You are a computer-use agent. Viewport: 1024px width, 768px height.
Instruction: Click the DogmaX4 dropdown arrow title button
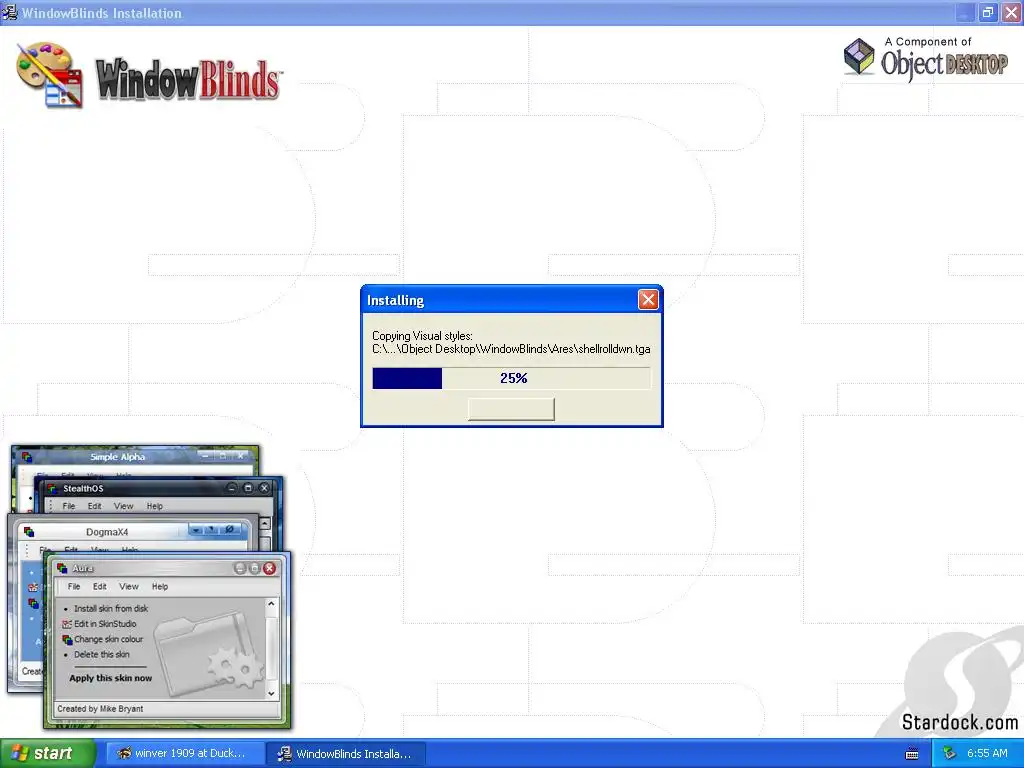click(196, 530)
